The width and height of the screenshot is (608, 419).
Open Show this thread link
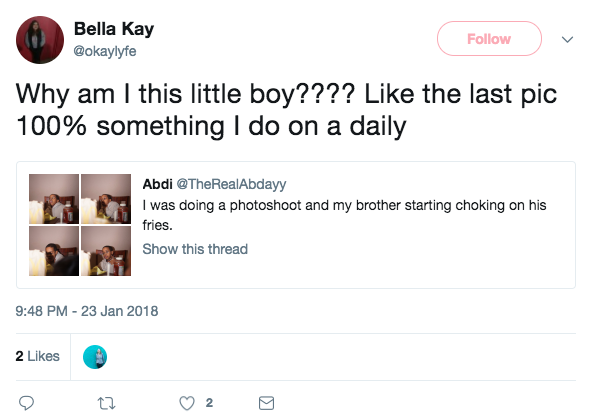pos(195,249)
